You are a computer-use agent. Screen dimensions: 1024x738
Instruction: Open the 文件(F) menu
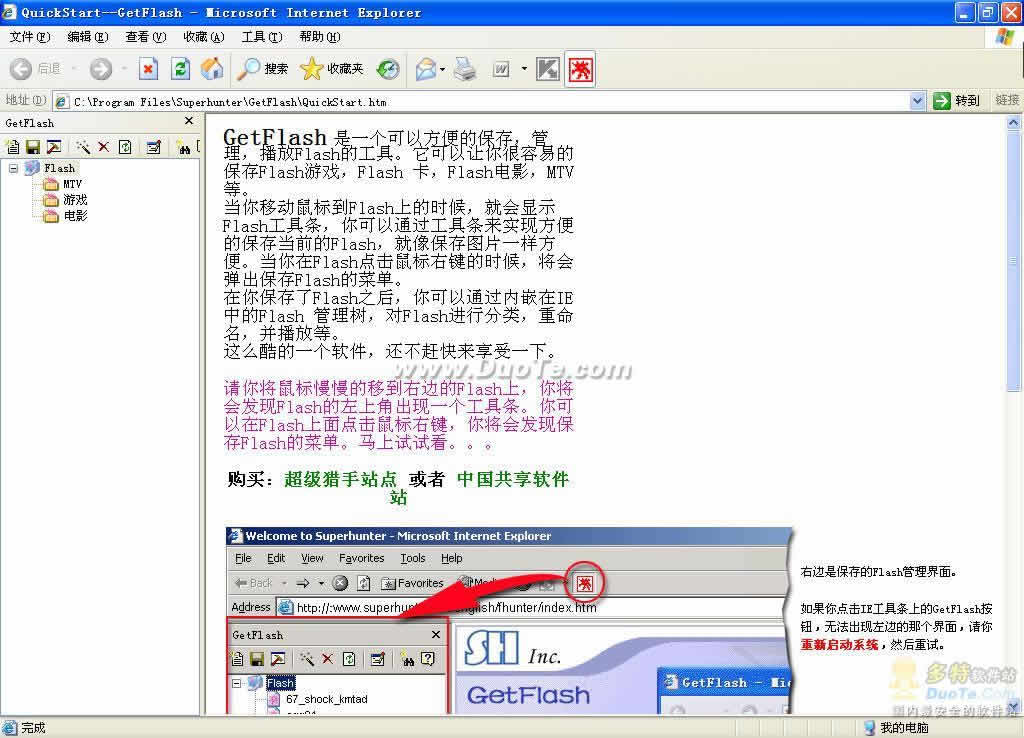(29, 37)
